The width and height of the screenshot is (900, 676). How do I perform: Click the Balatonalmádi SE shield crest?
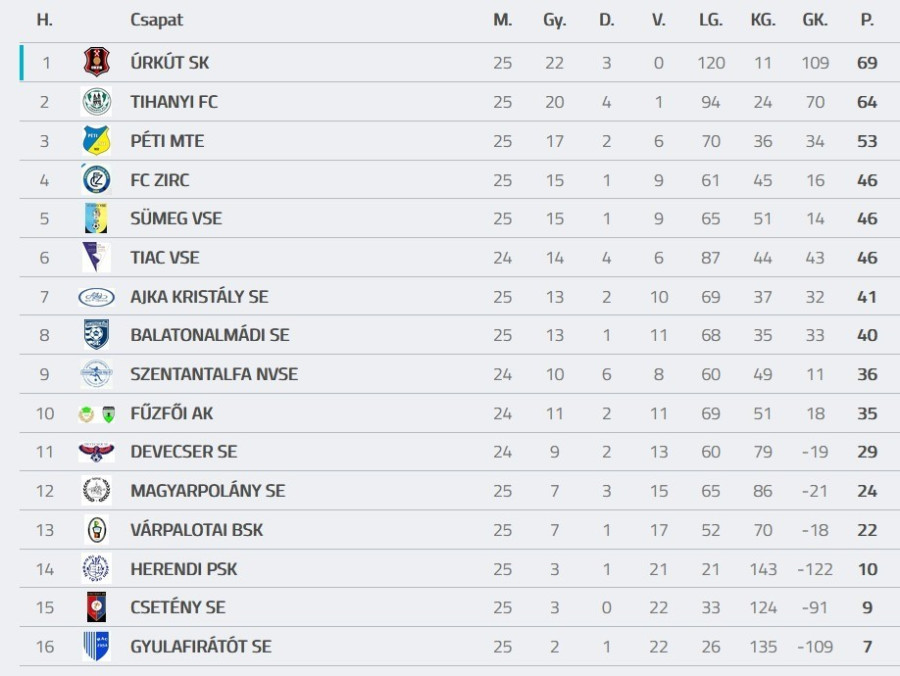click(x=96, y=335)
